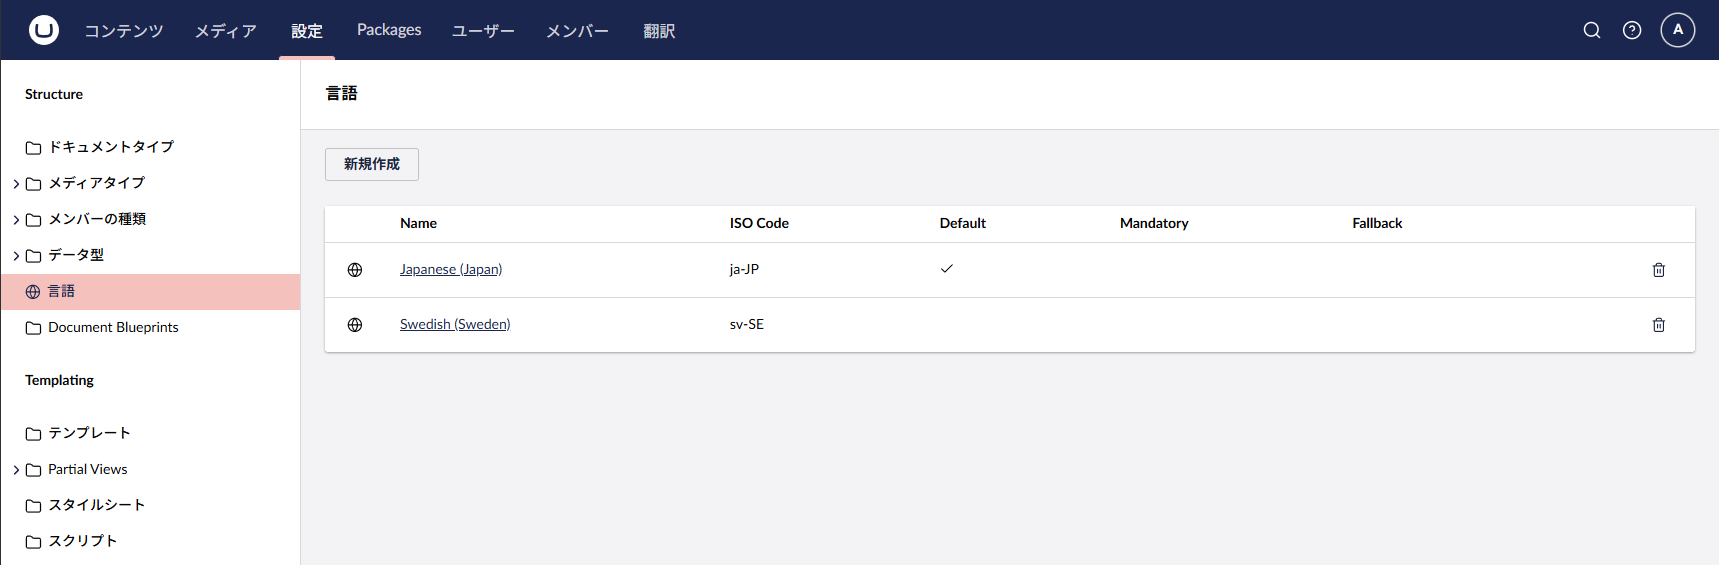The height and width of the screenshot is (565, 1719).
Task: Open the Swedish (Sweden) language link
Action: pos(455,324)
